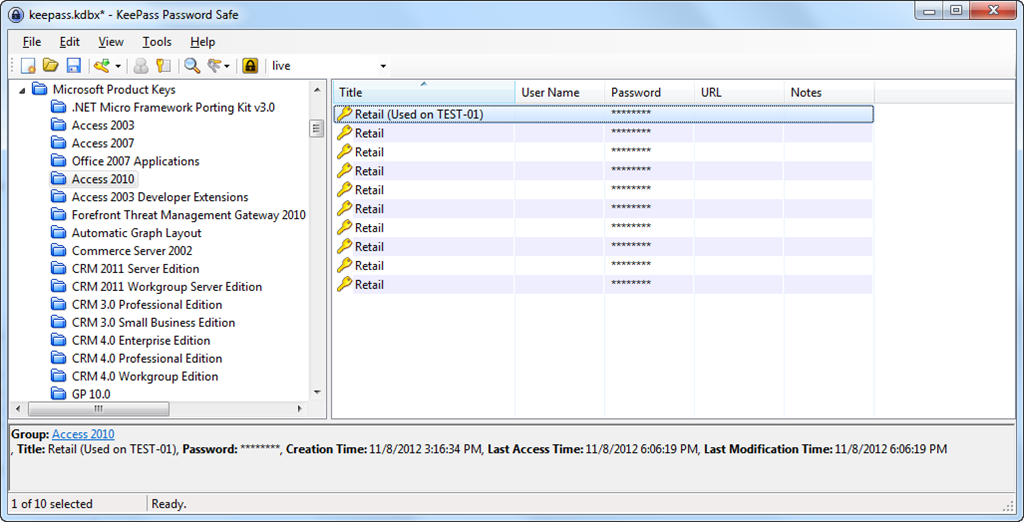Open the File menu

click(31, 42)
